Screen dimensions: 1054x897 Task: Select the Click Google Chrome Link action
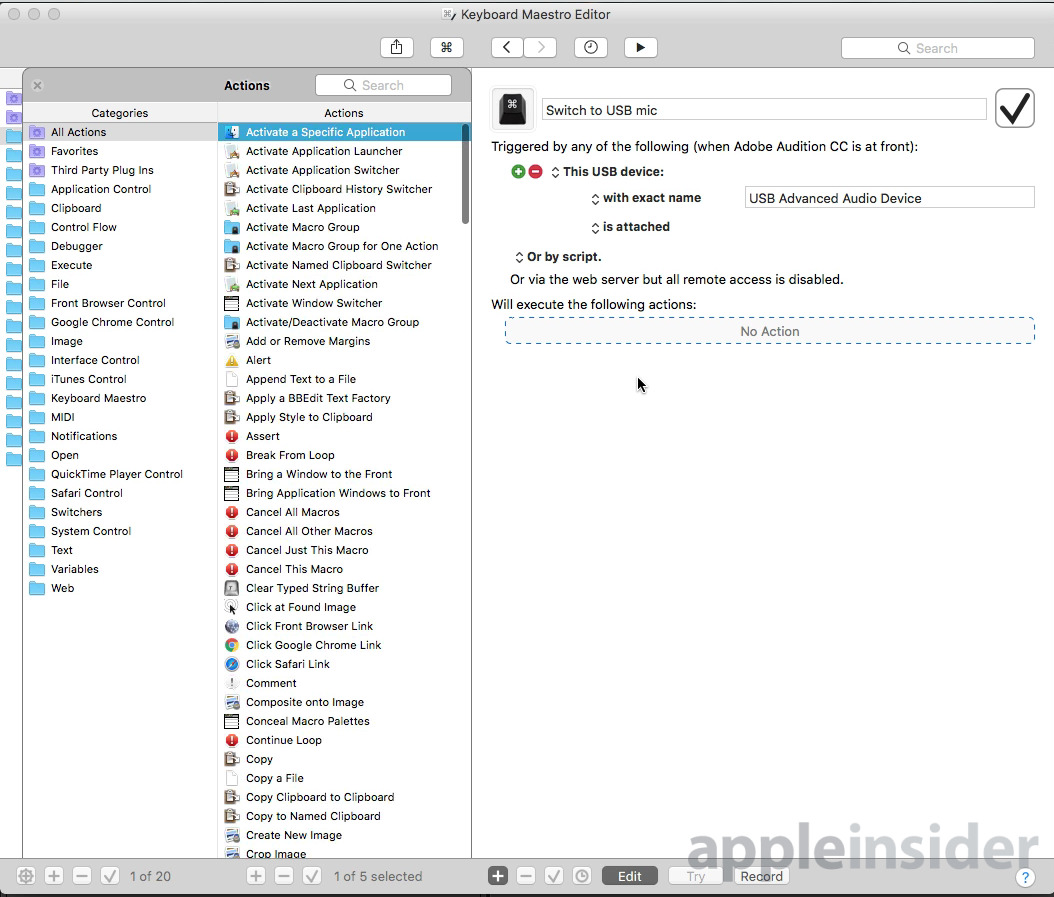point(340,645)
